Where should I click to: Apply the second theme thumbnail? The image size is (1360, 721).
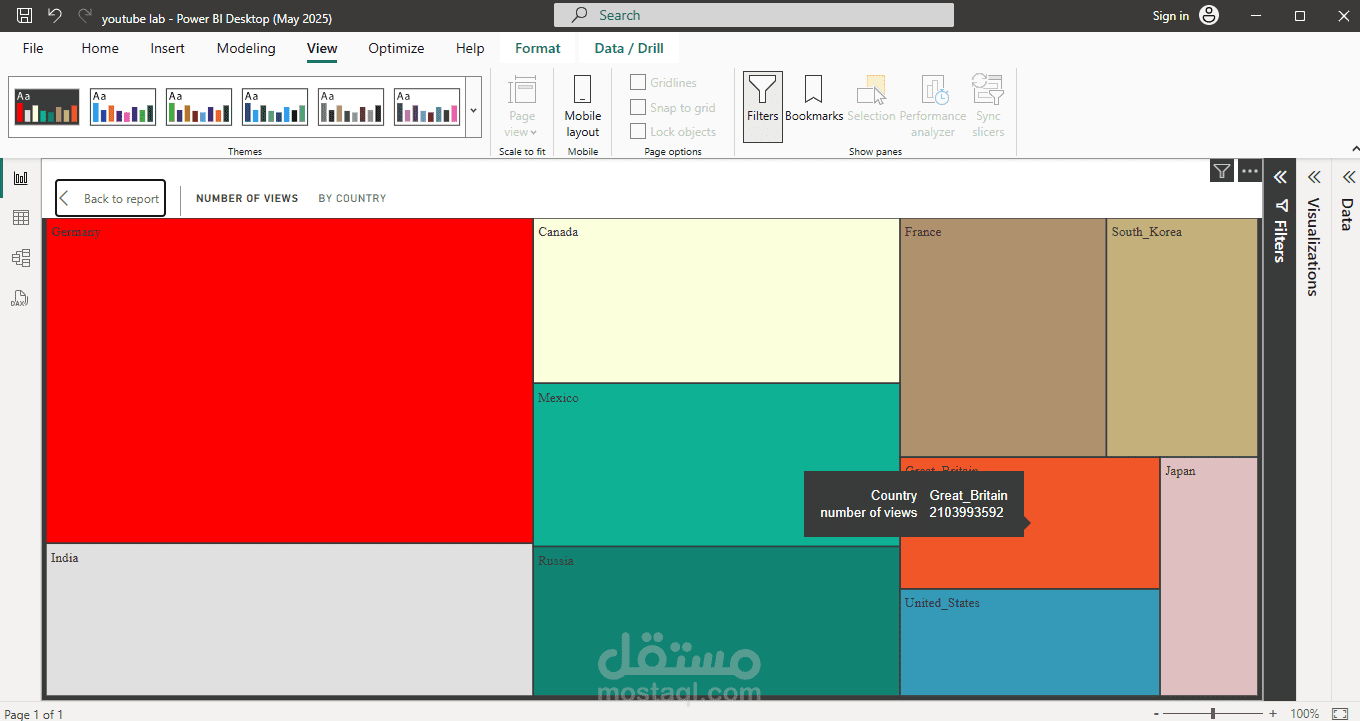tap(123, 107)
